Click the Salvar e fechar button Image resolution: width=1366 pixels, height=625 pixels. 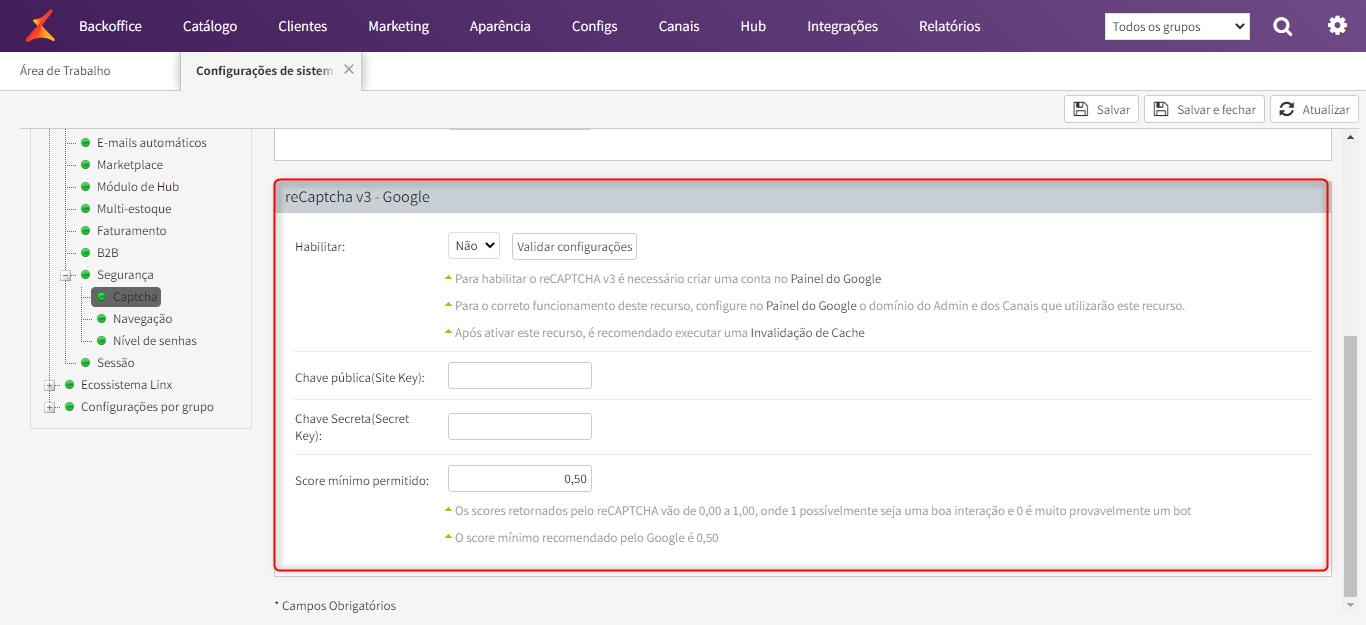click(x=1205, y=109)
